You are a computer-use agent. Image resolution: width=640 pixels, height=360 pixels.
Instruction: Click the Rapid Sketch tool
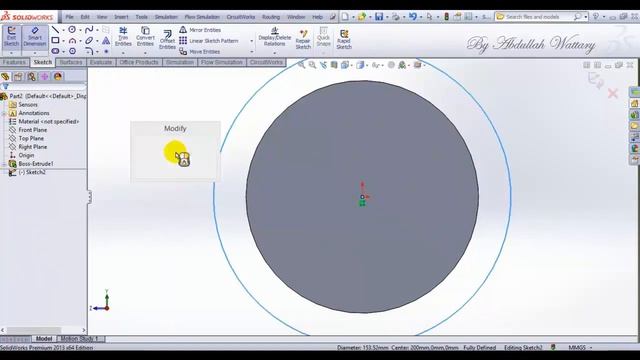(344, 39)
